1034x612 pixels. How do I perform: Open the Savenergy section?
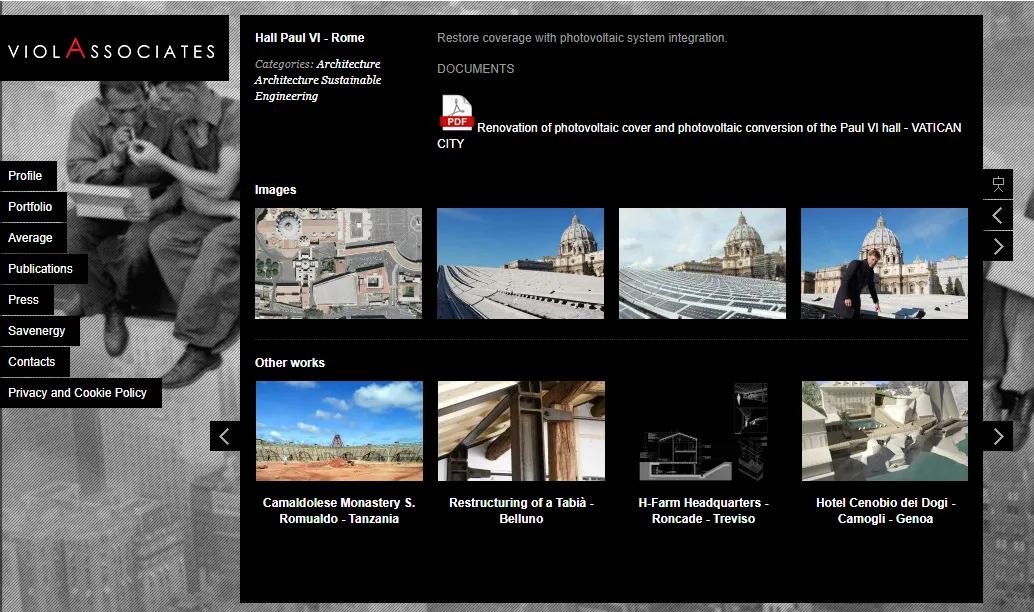point(37,331)
